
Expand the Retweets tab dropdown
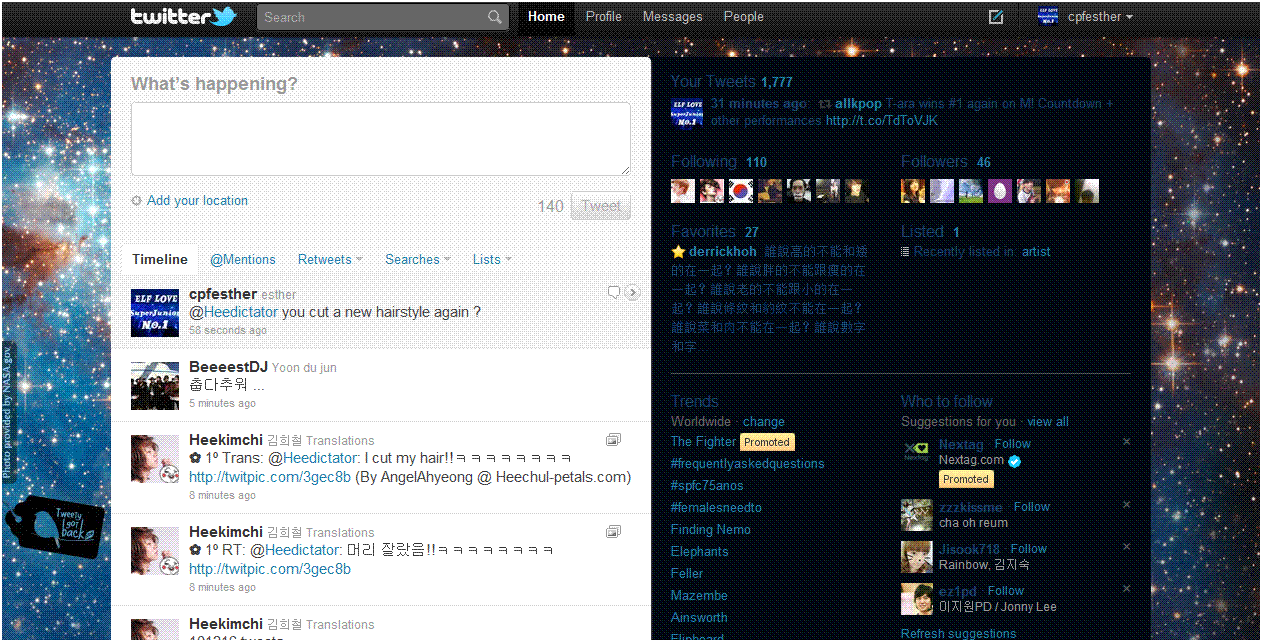[330, 259]
